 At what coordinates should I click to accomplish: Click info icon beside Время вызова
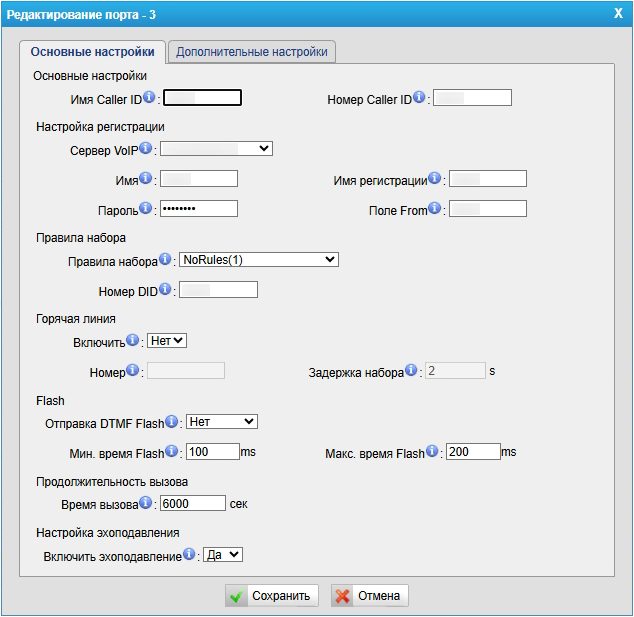tap(146, 503)
